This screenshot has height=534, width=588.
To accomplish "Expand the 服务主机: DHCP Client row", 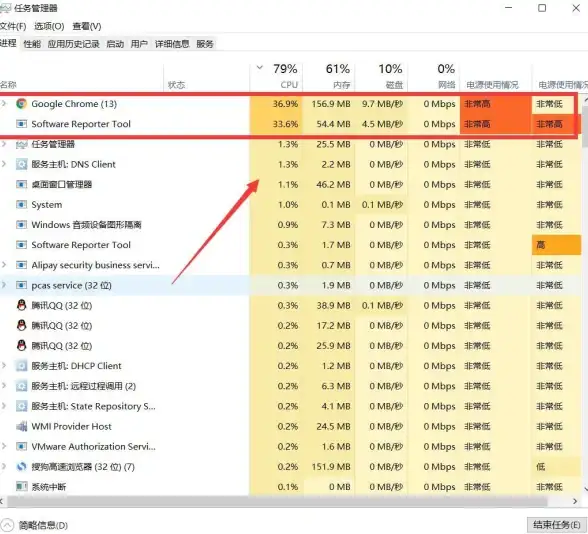I will click(4, 366).
